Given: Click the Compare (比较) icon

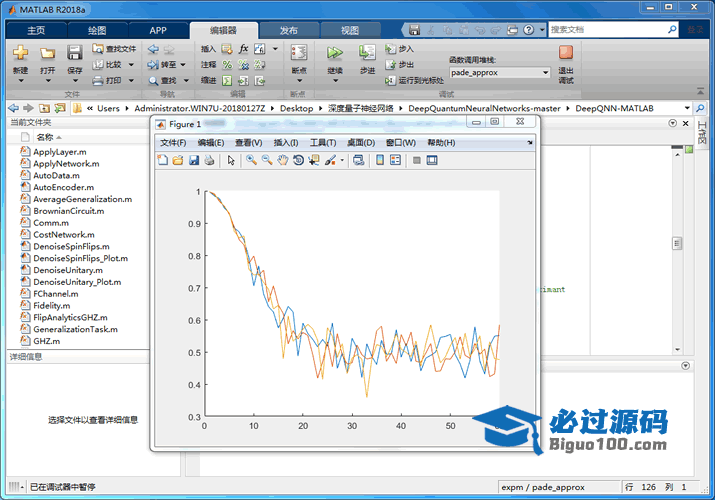Looking at the screenshot, I should (98, 65).
